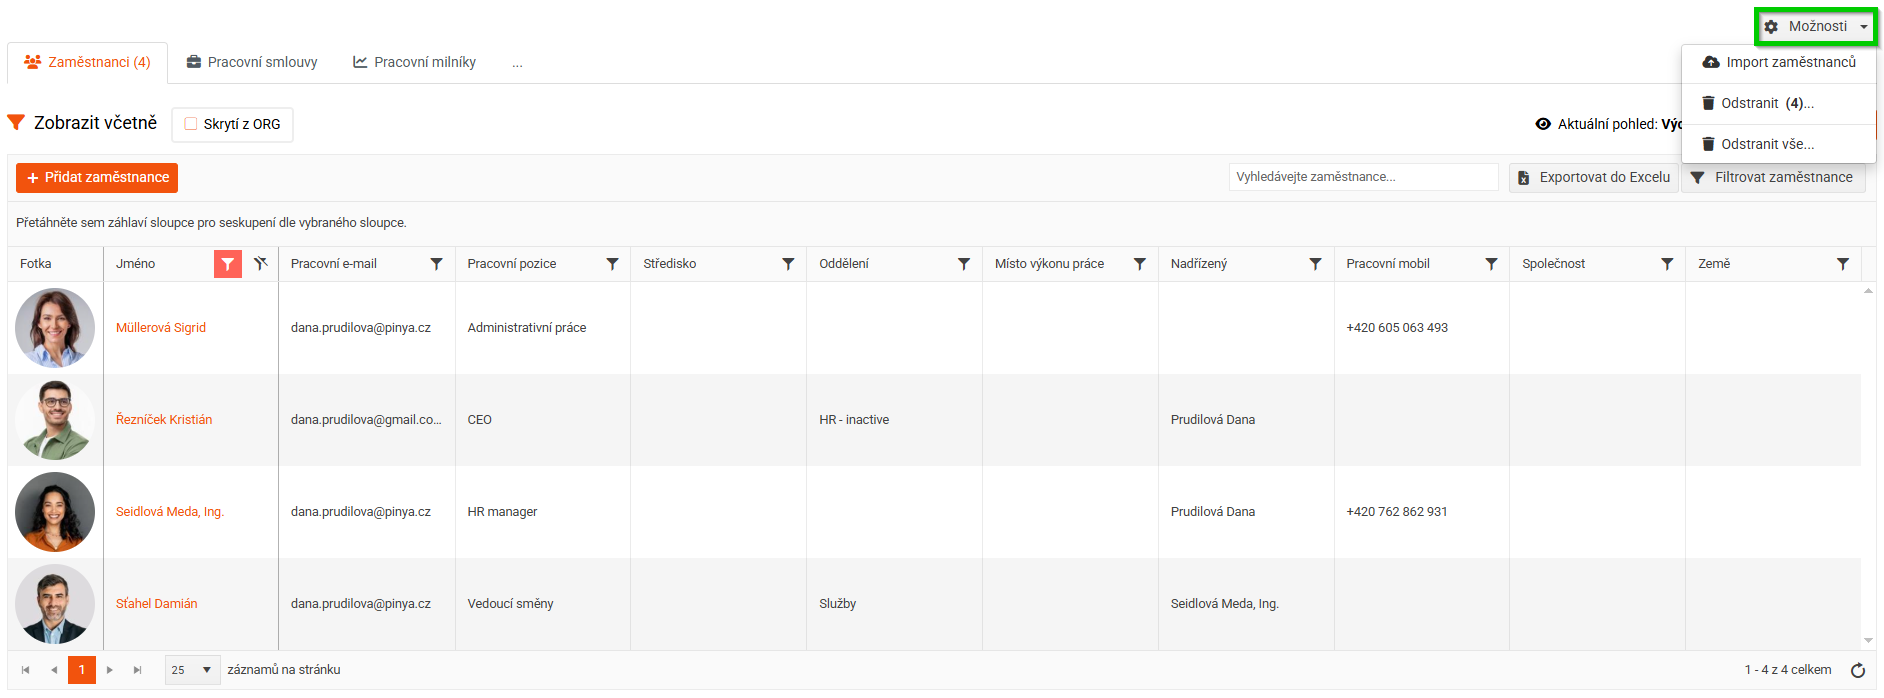Open the Pracovní pozice column filter
This screenshot has width=1884, height=698.
[x=612, y=264]
